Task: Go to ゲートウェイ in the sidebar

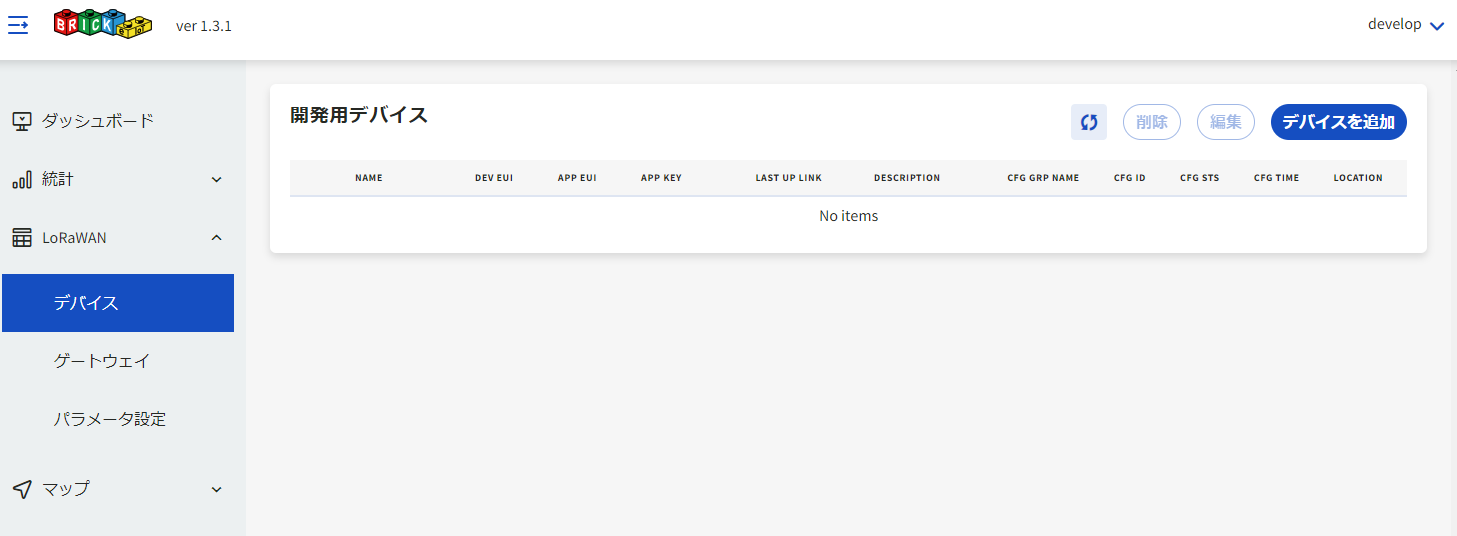Action: pyautogui.click(x=102, y=361)
